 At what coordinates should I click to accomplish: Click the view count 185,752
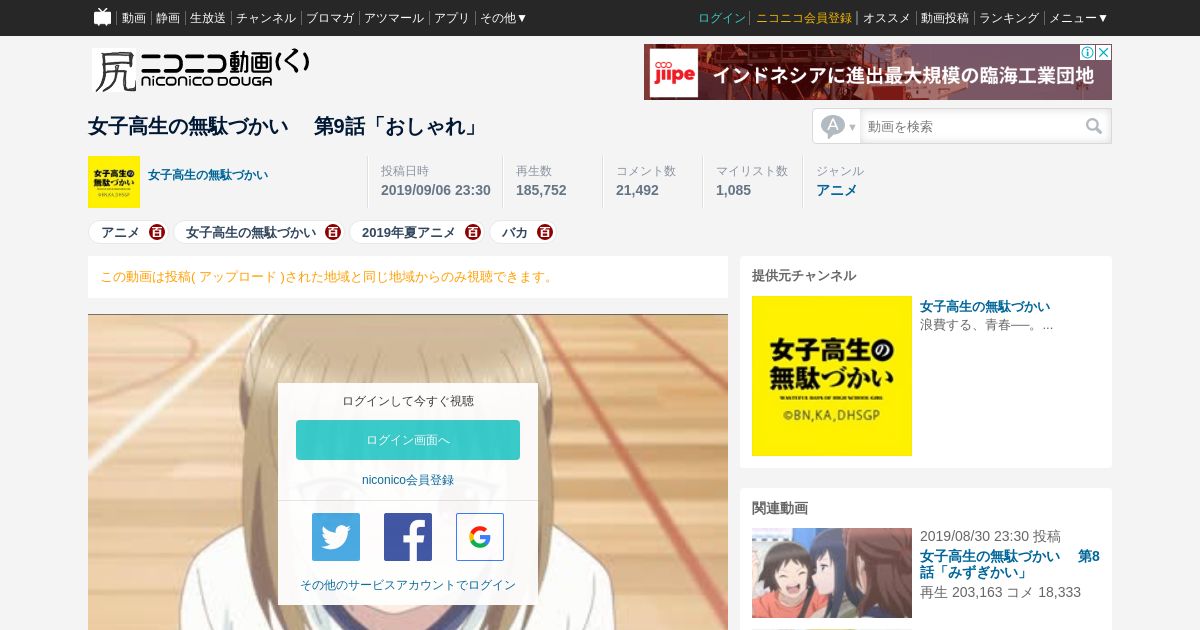coord(541,190)
